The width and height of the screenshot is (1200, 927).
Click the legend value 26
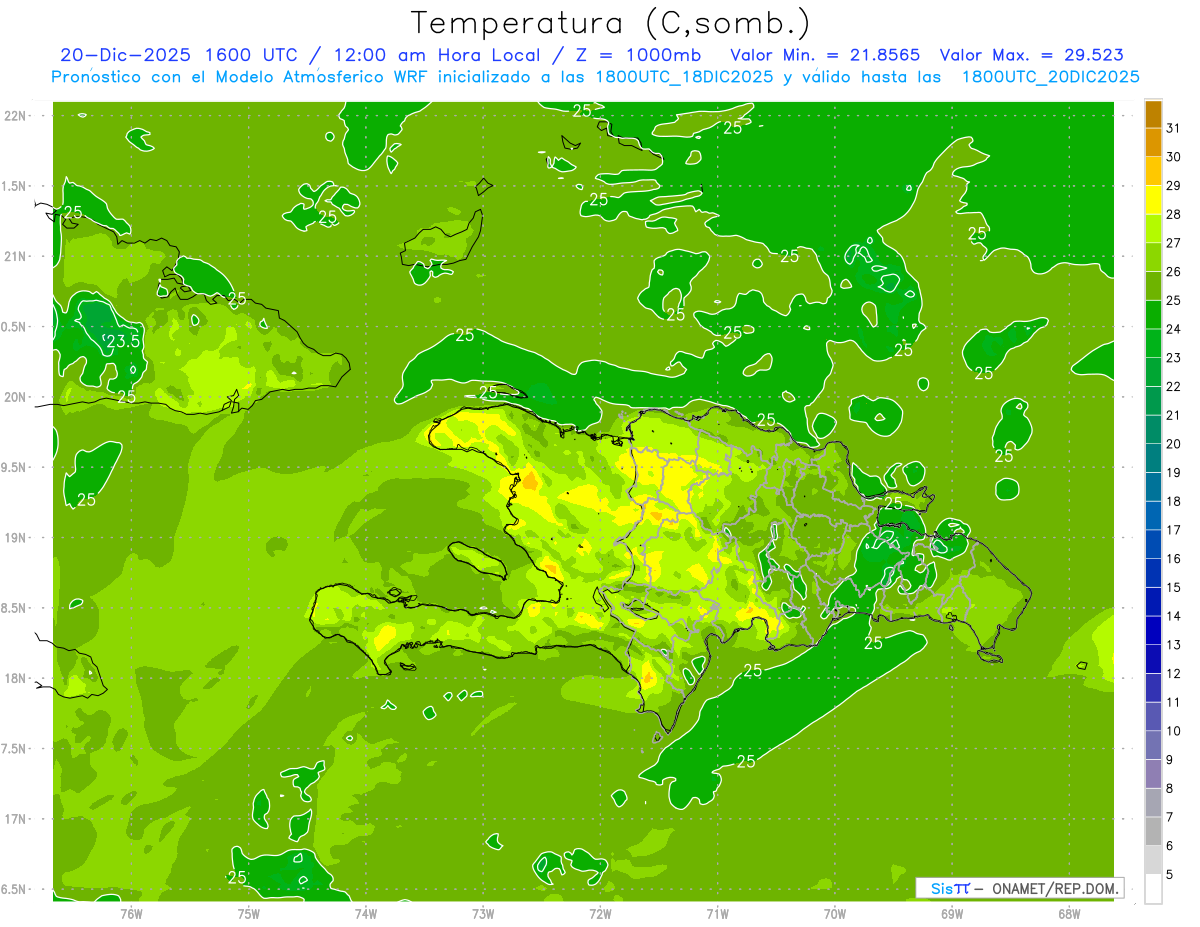1174,272
